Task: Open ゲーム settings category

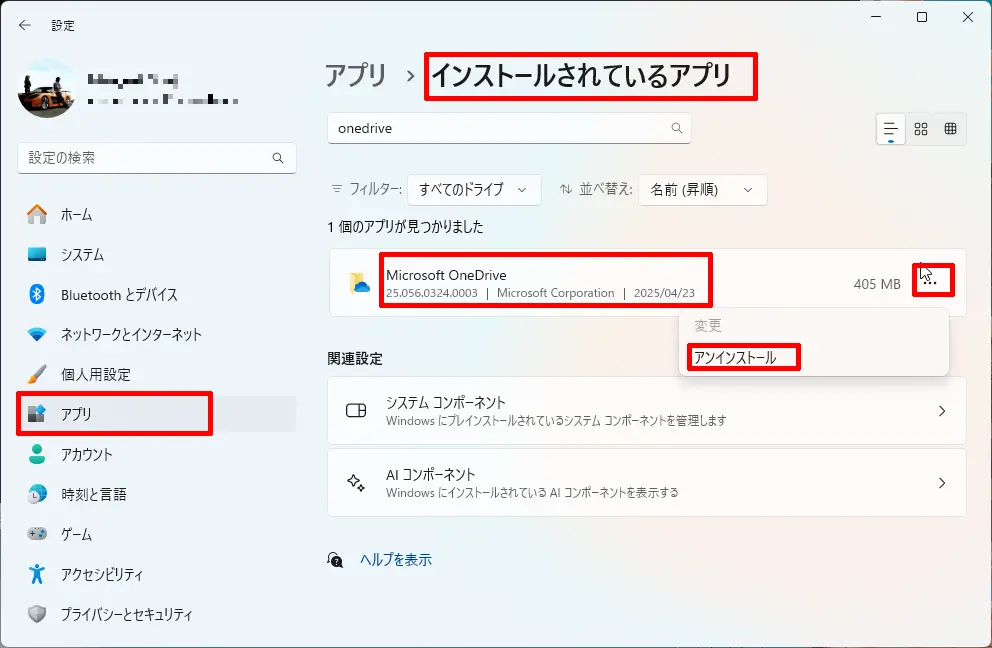Action: [x=157, y=534]
